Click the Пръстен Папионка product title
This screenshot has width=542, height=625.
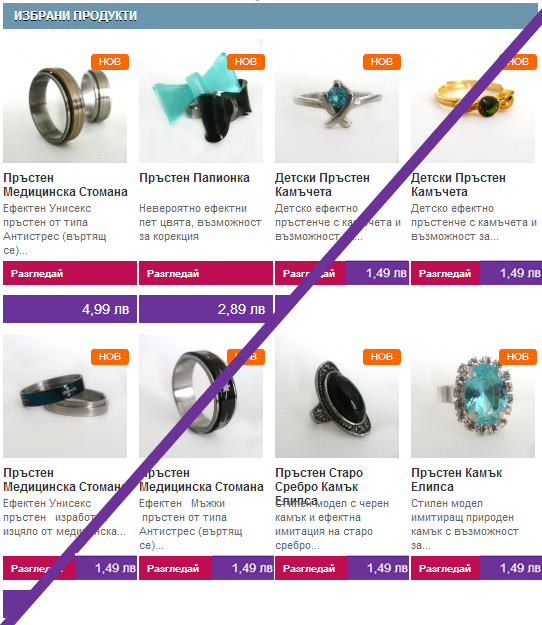[194, 178]
